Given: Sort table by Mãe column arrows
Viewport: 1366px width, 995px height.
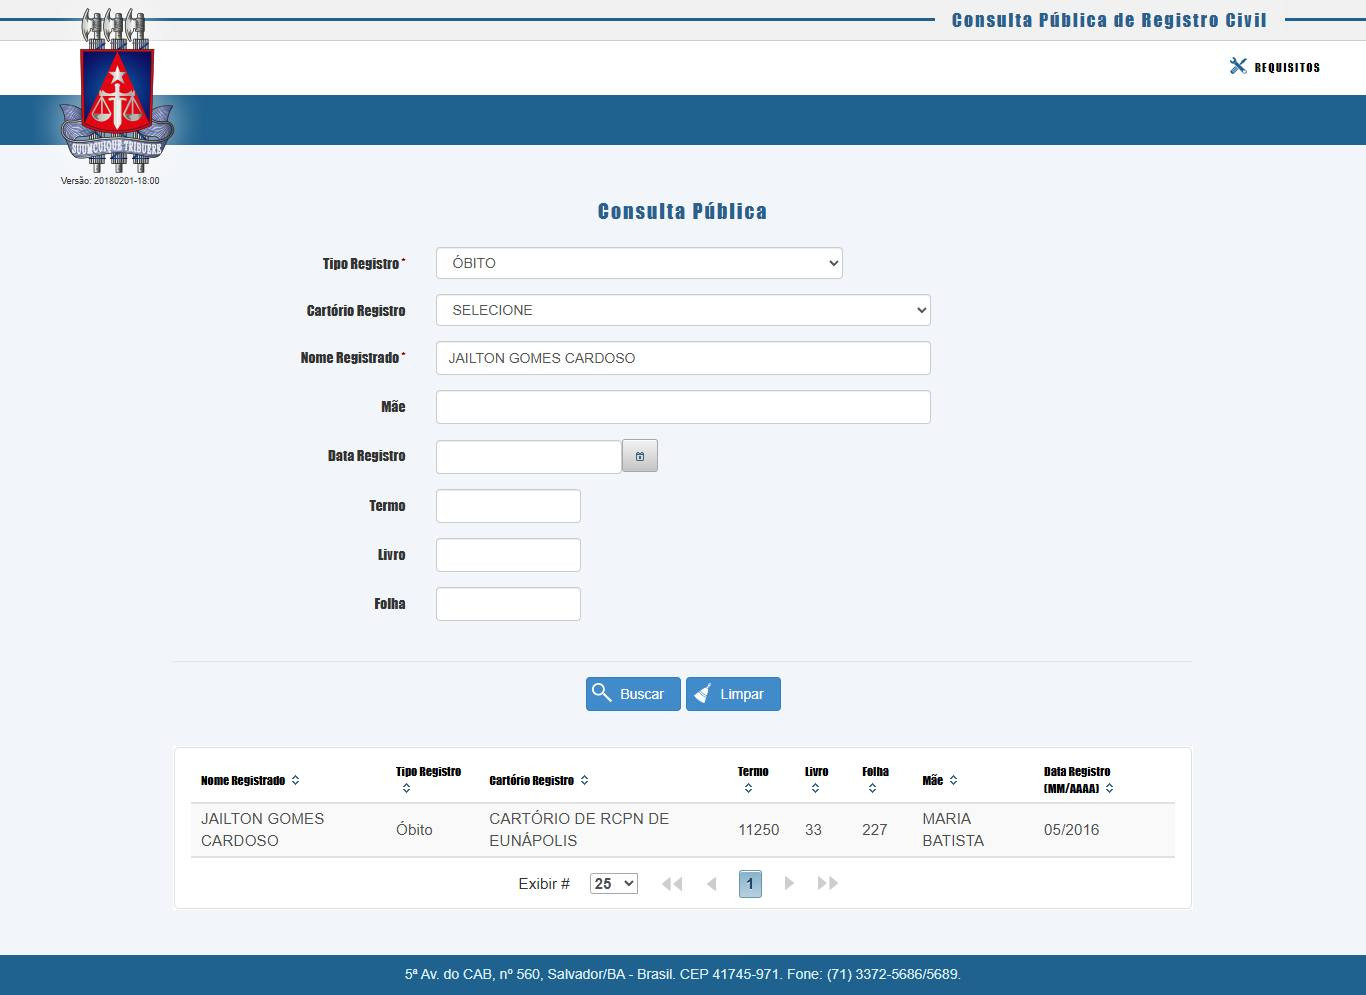Looking at the screenshot, I should click(953, 780).
